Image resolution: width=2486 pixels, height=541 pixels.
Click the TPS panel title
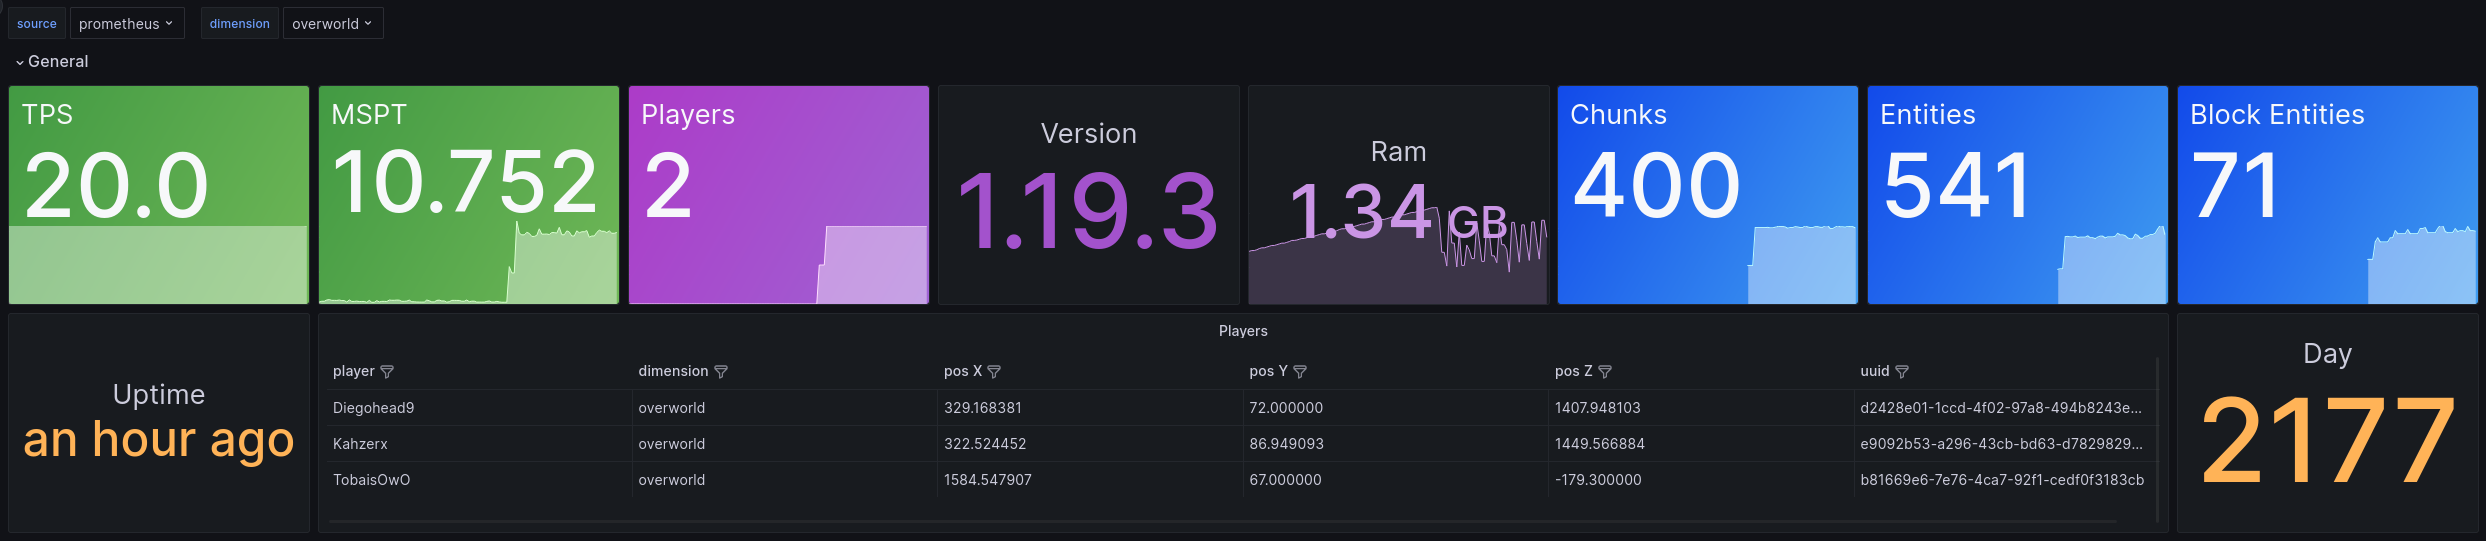(x=47, y=114)
